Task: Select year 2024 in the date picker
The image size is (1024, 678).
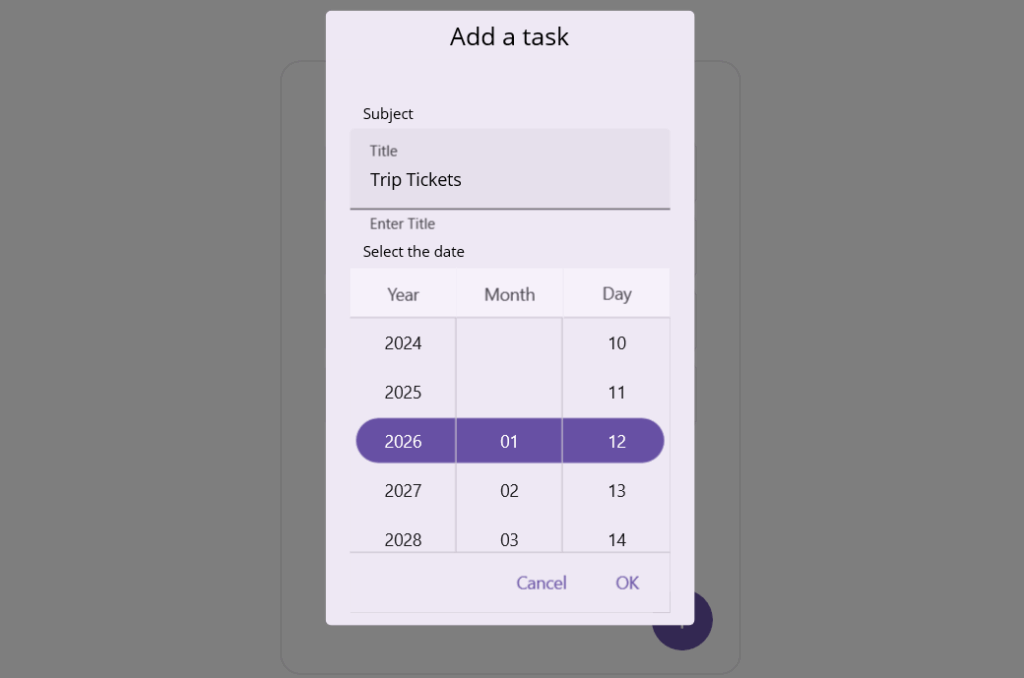Action: (x=403, y=342)
